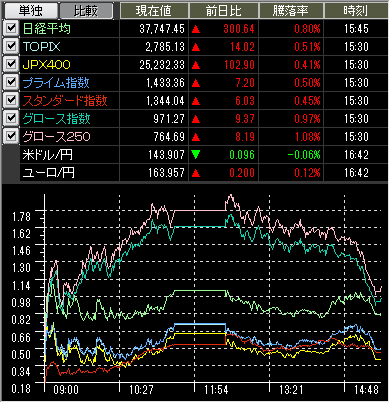The width and height of the screenshot is (390, 403).
Task: Click the 現在値 column header
Action: click(154, 11)
